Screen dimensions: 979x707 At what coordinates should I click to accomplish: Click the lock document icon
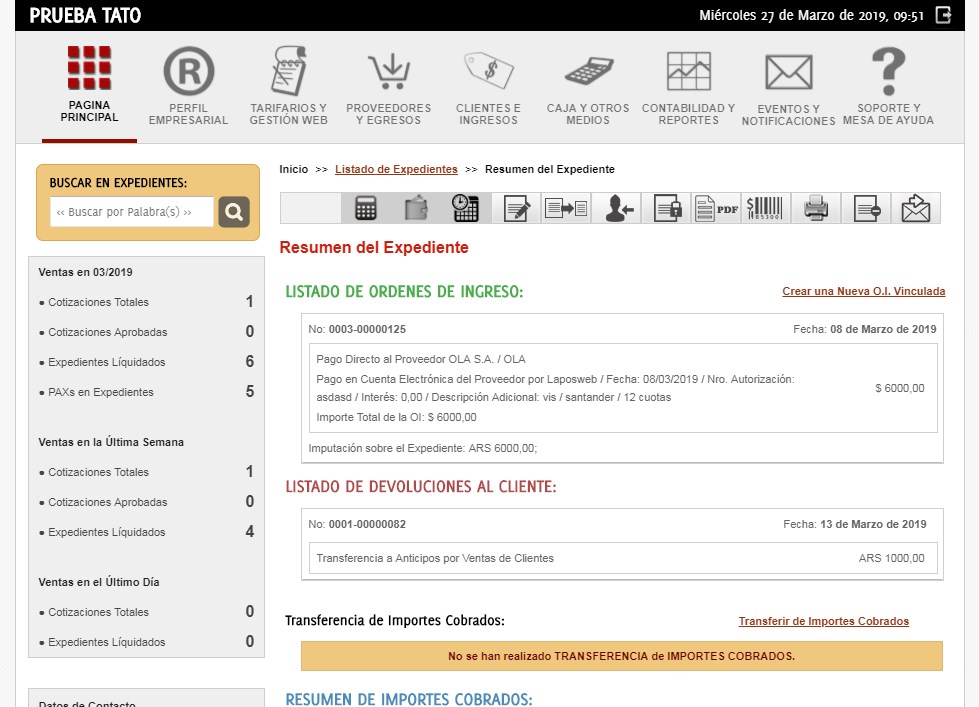click(666, 208)
